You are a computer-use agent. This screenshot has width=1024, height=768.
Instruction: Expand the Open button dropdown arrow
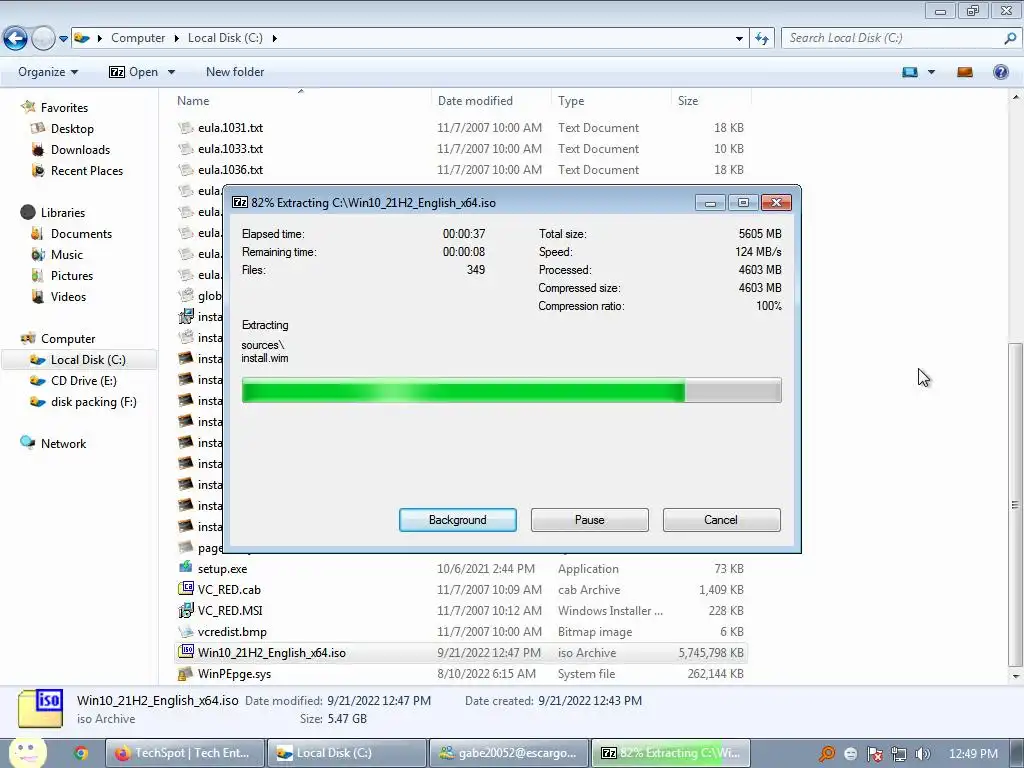tap(171, 72)
